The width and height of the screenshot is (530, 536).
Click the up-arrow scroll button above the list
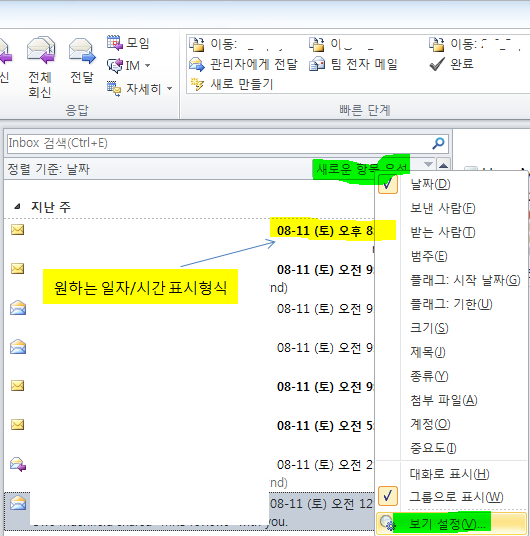pyautogui.click(x=443, y=165)
